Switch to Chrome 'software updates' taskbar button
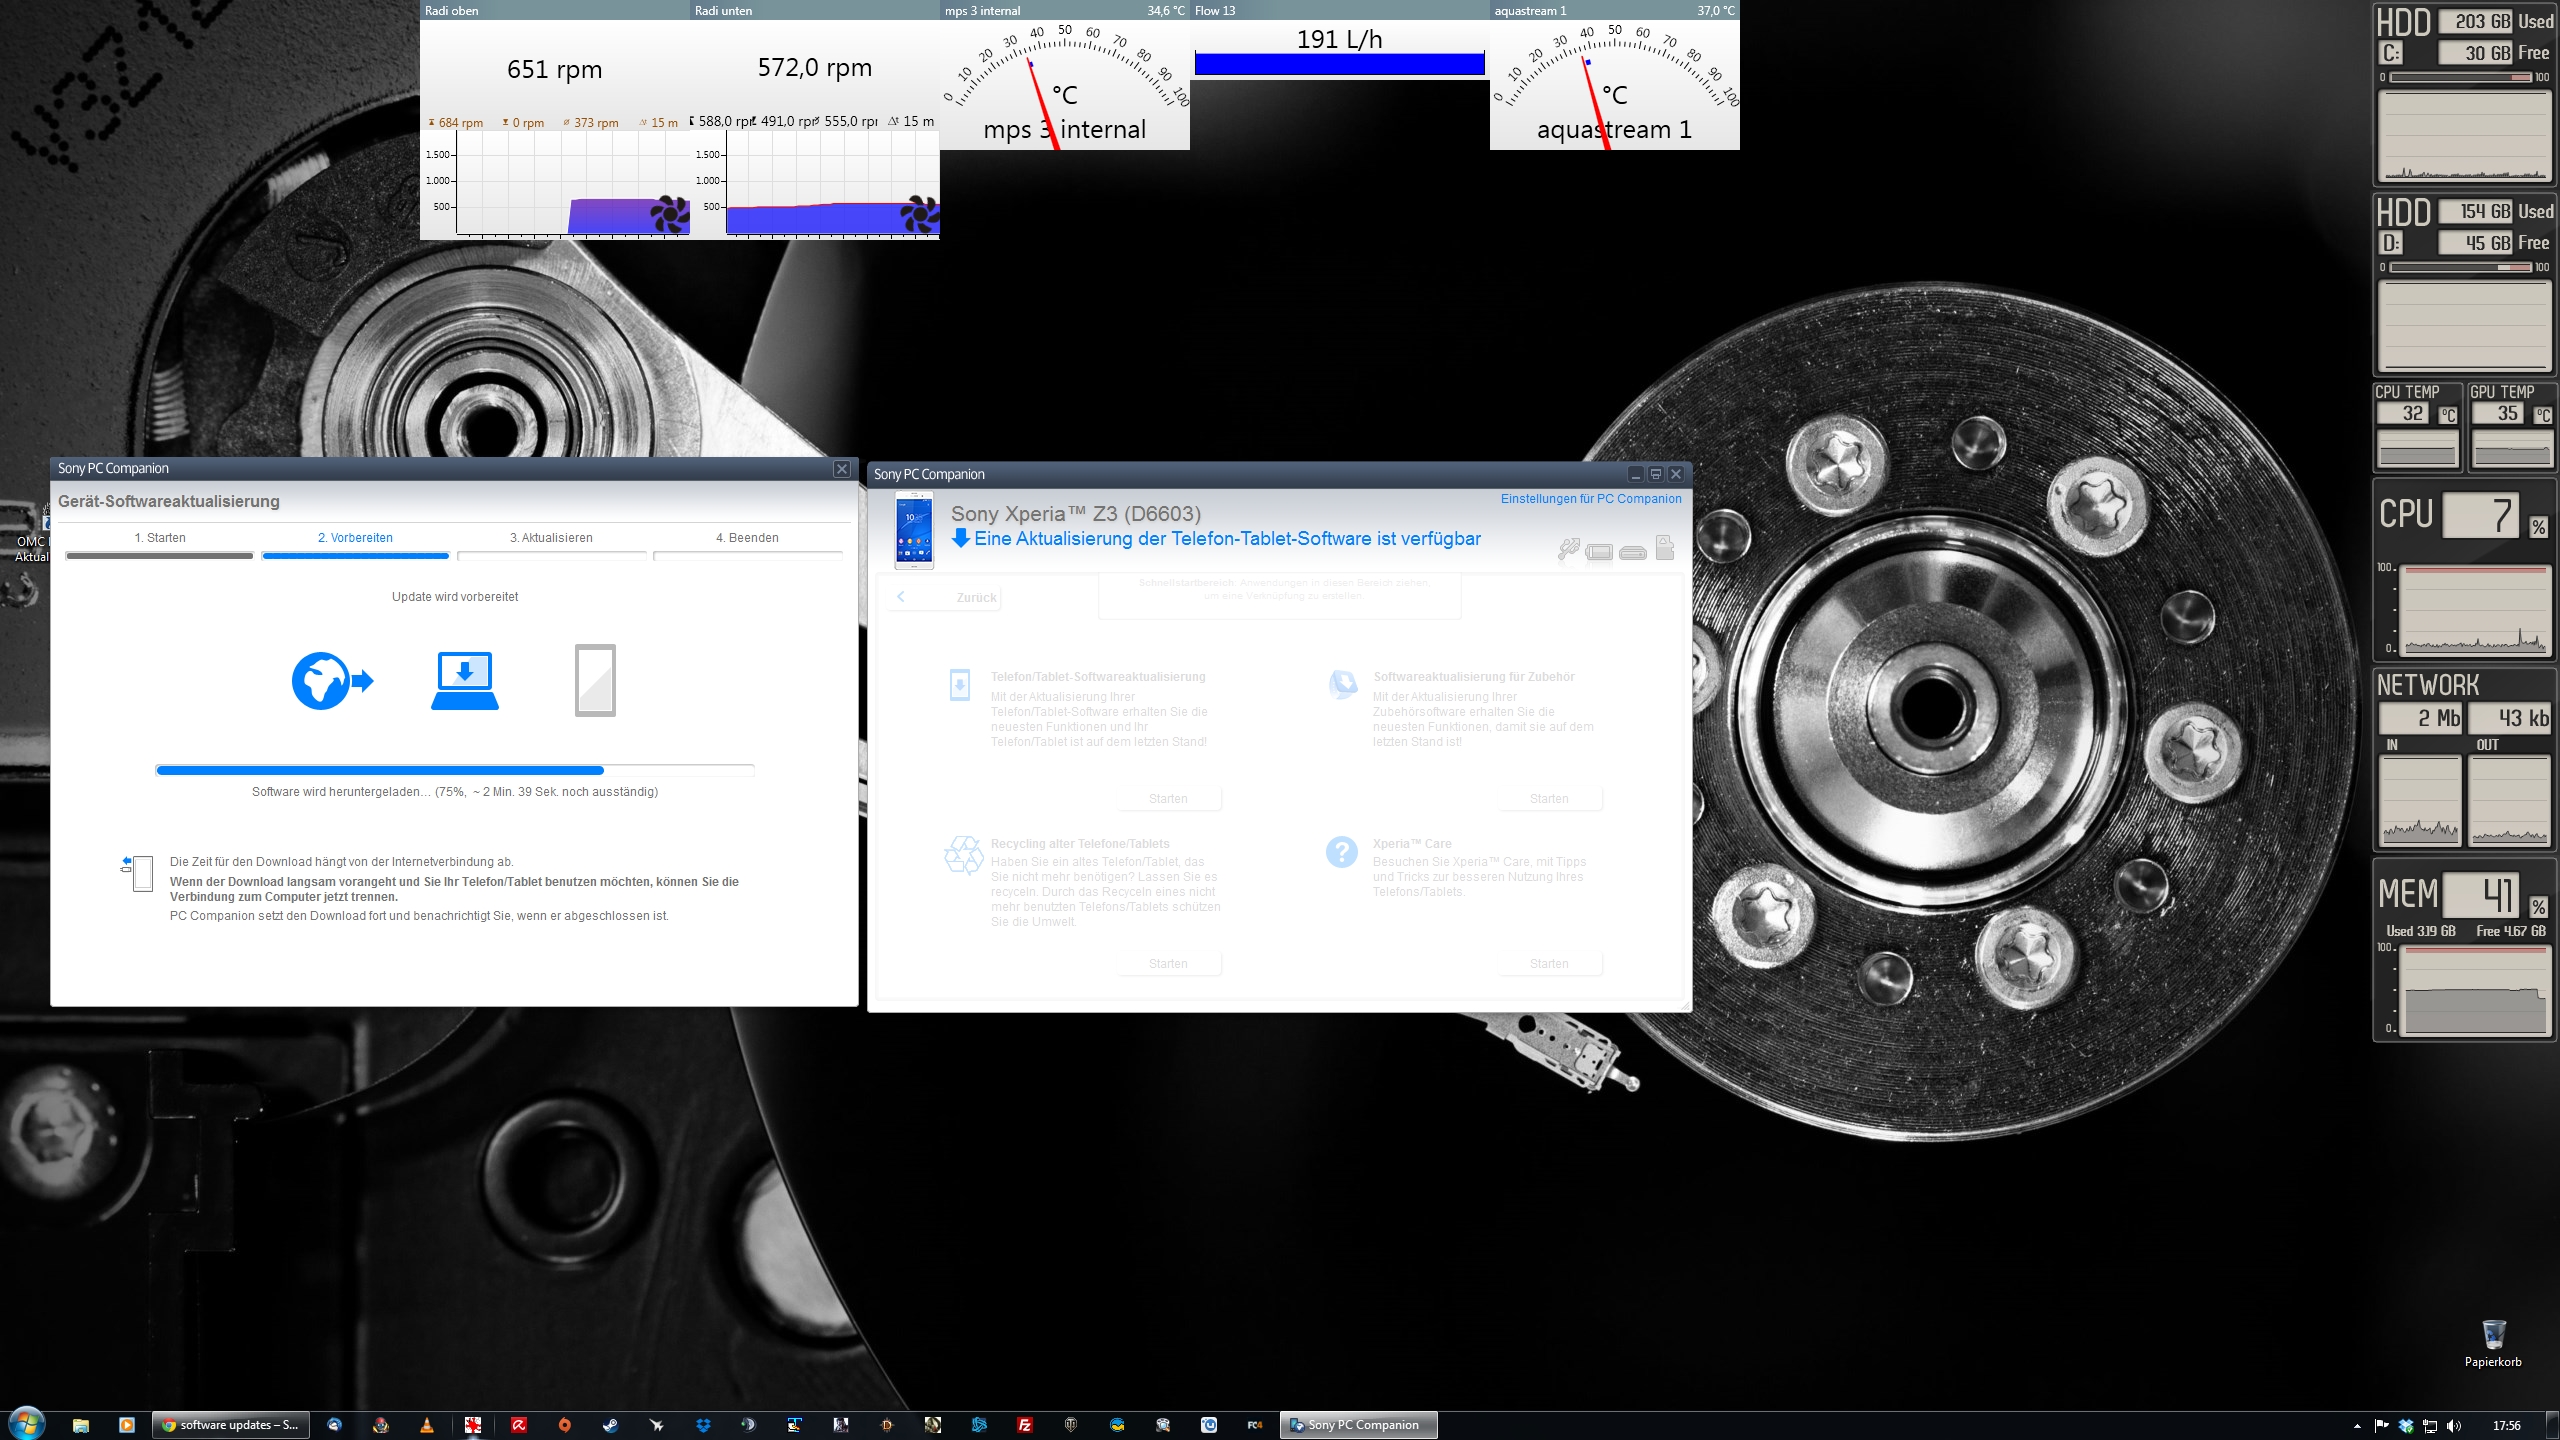Viewport: 2560px width, 1440px height. click(x=230, y=1425)
